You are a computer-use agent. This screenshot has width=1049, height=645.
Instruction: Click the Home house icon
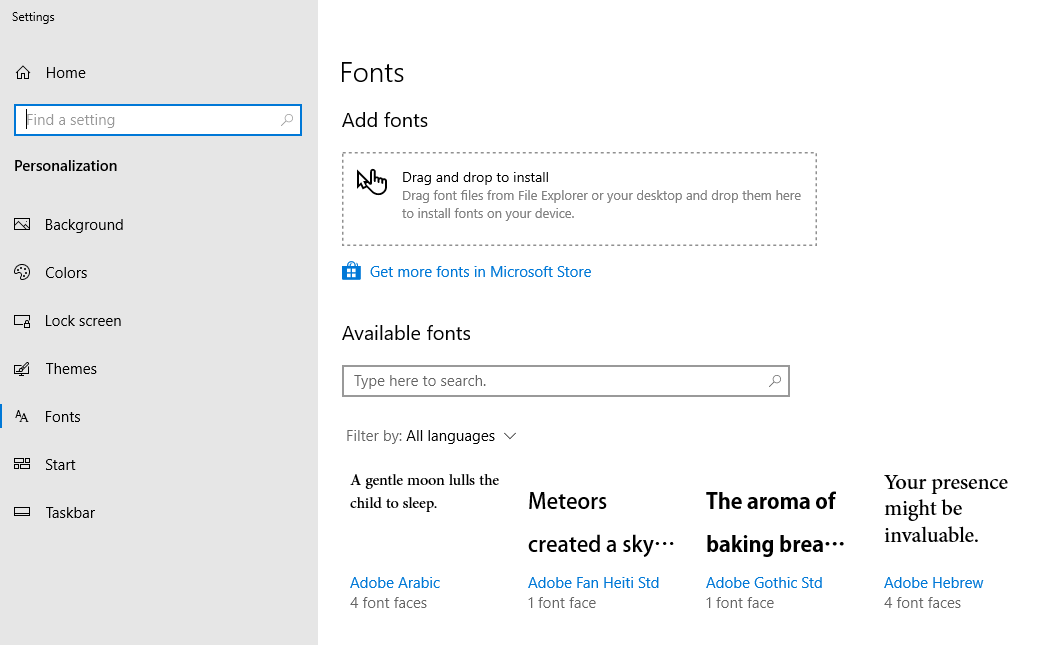pyautogui.click(x=23, y=72)
